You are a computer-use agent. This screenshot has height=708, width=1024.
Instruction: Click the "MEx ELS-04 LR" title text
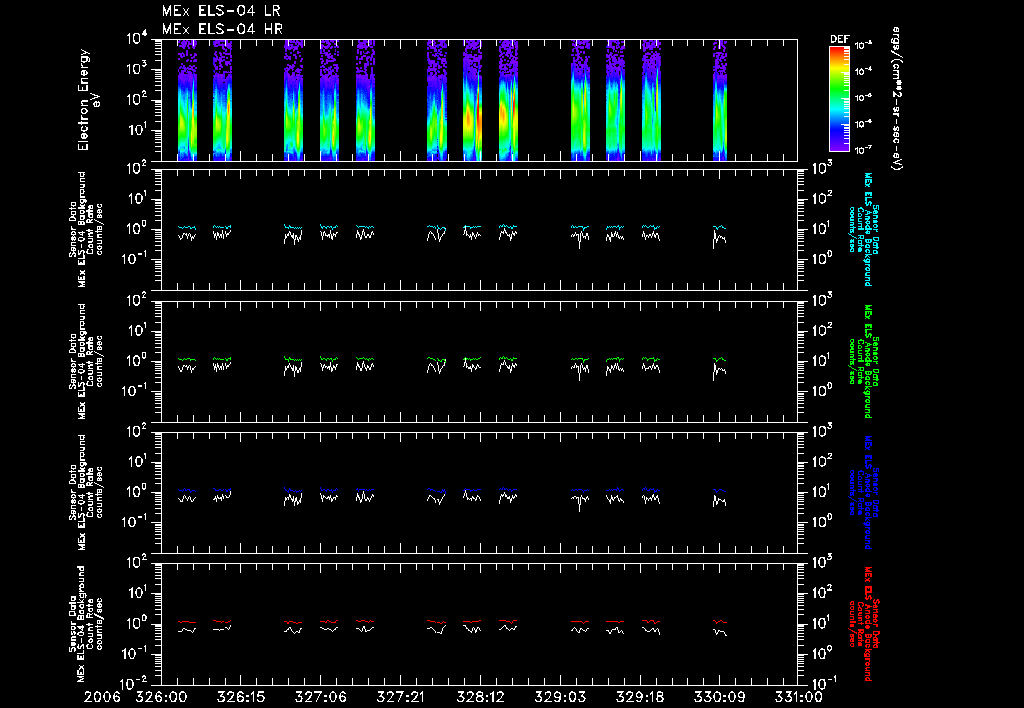tap(221, 11)
